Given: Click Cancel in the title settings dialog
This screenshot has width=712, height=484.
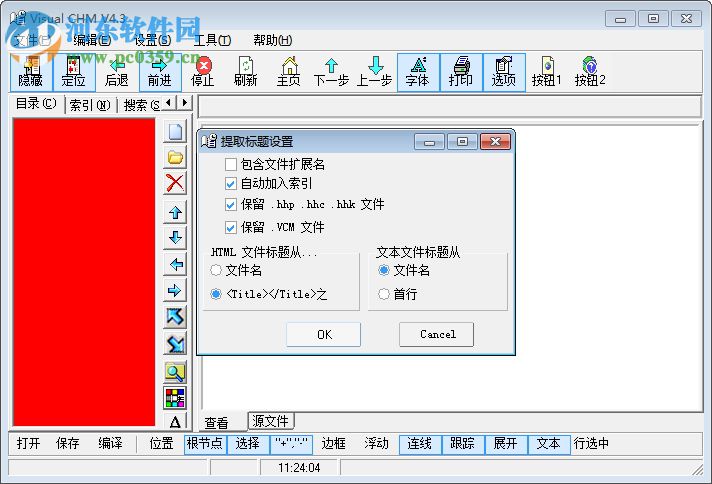Looking at the screenshot, I should (x=436, y=335).
